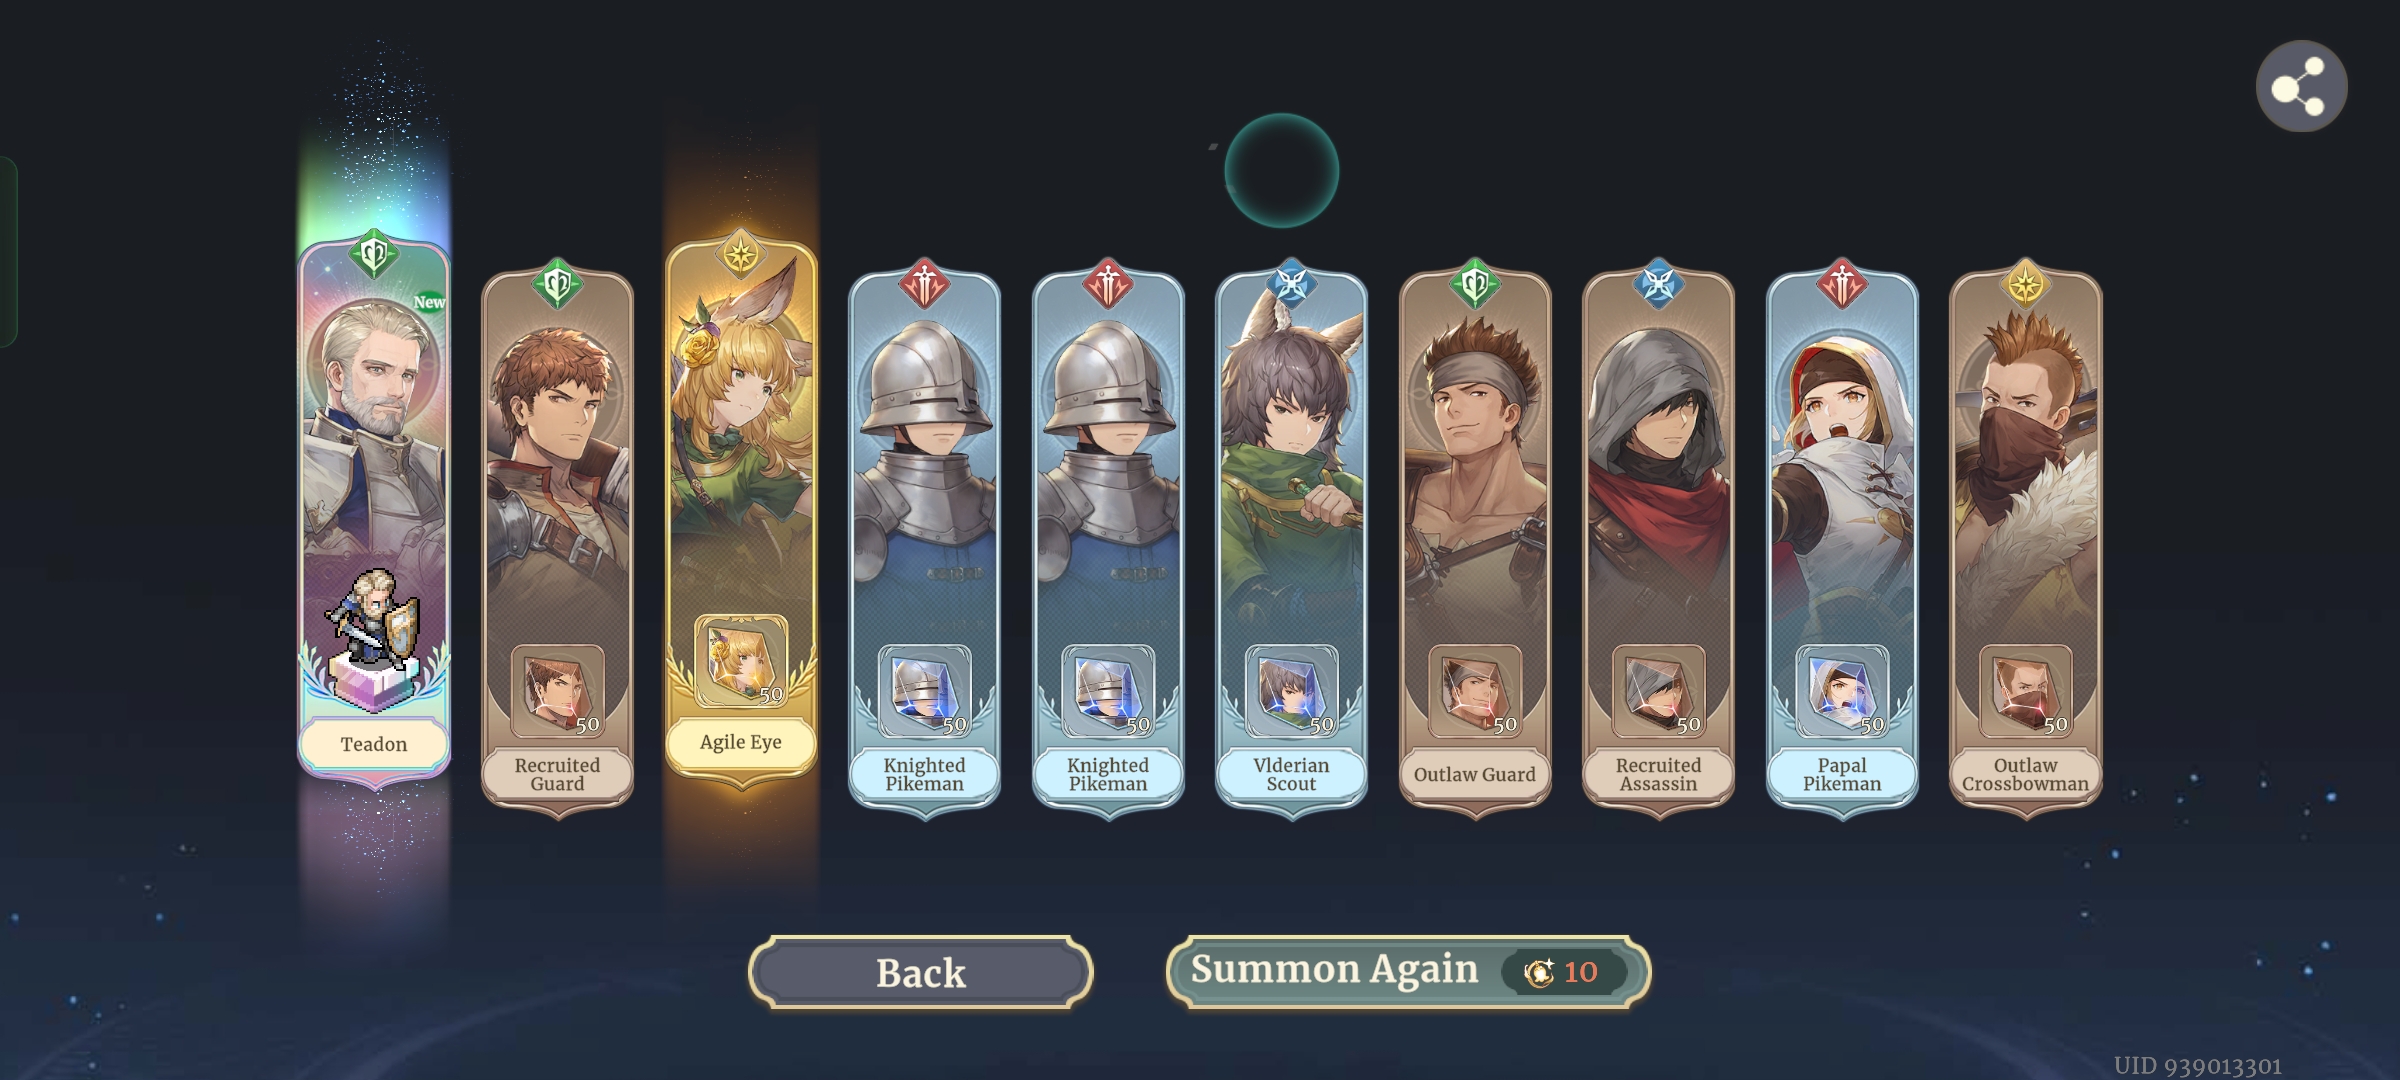Viewport: 2400px width, 1080px height.
Task: Open the Outlaw Guard card
Action: 1475,540
